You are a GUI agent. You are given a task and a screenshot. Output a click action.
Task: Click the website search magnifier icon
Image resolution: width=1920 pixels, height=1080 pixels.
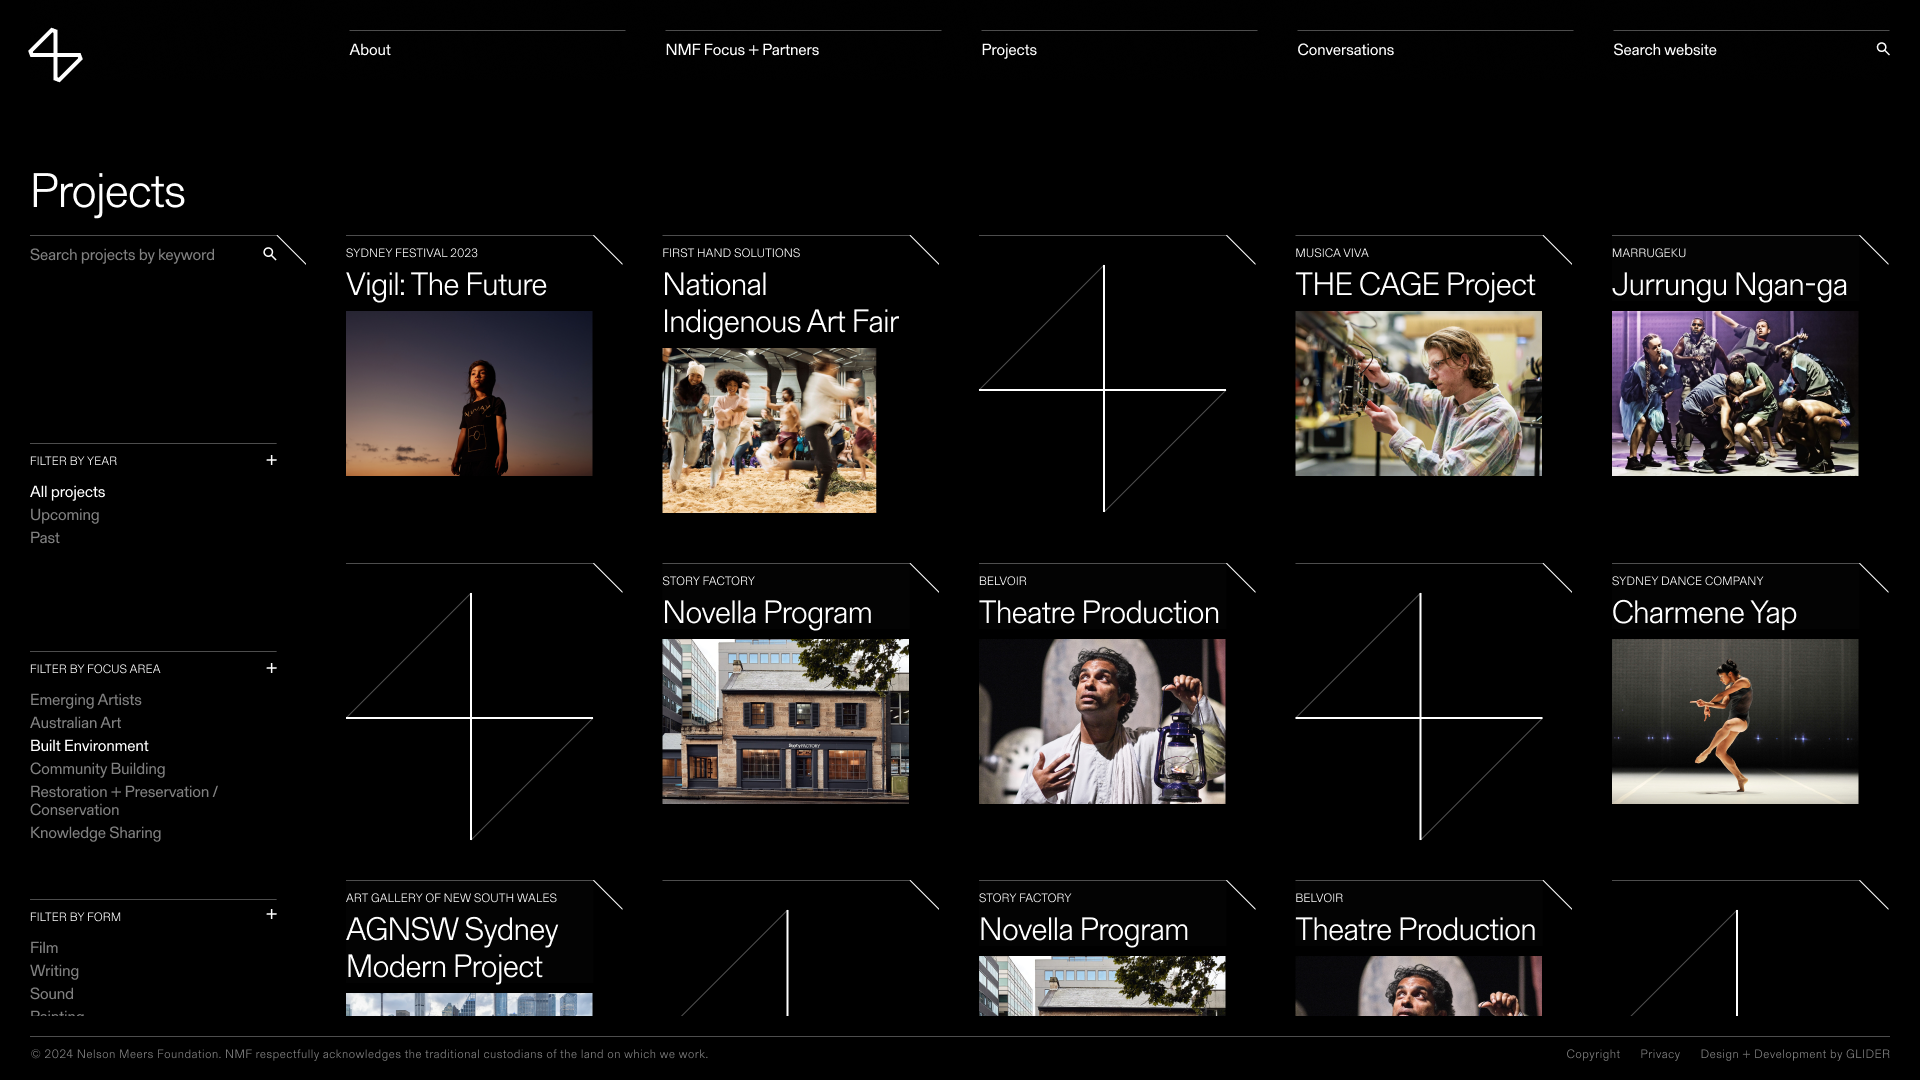pos(1882,49)
